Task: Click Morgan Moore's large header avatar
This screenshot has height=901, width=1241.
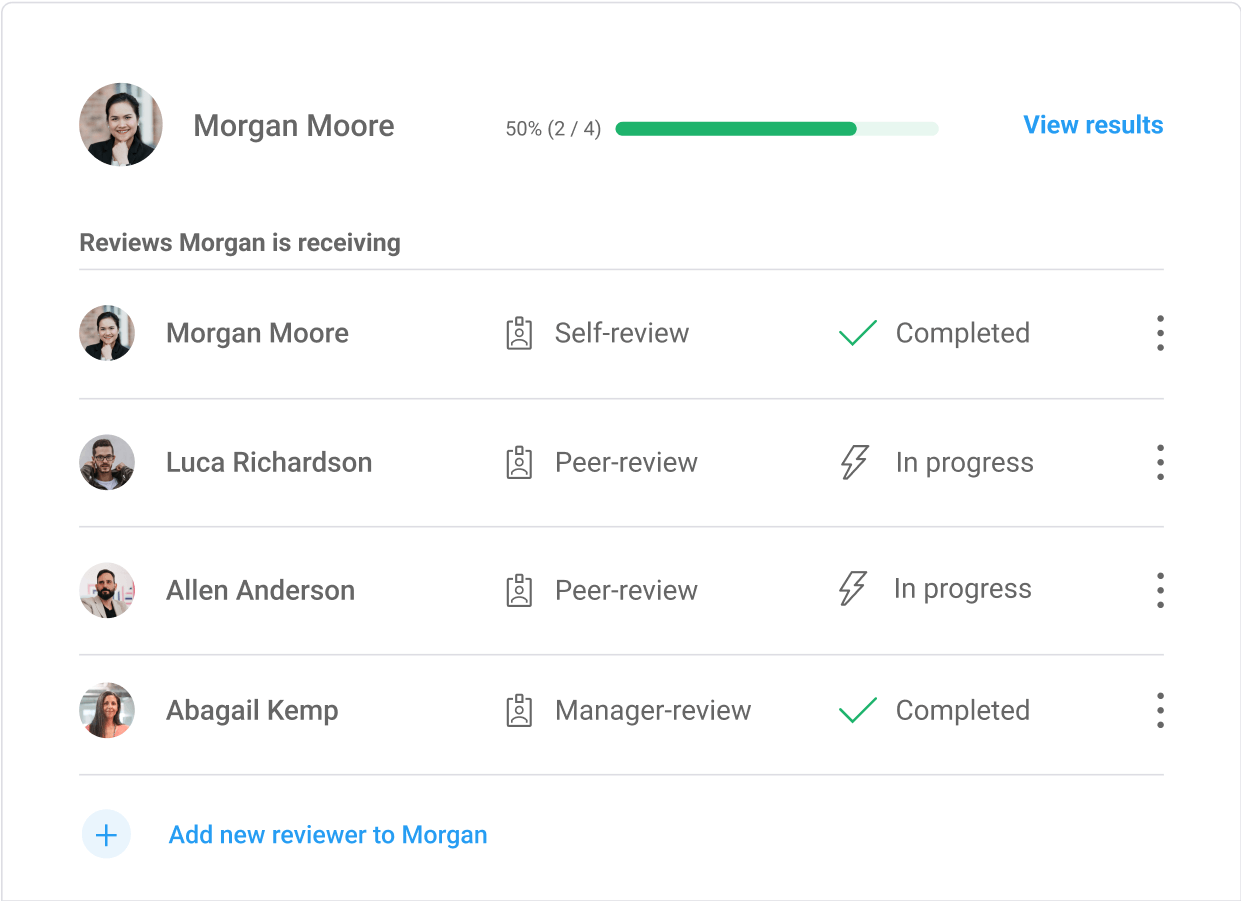Action: pos(121,125)
